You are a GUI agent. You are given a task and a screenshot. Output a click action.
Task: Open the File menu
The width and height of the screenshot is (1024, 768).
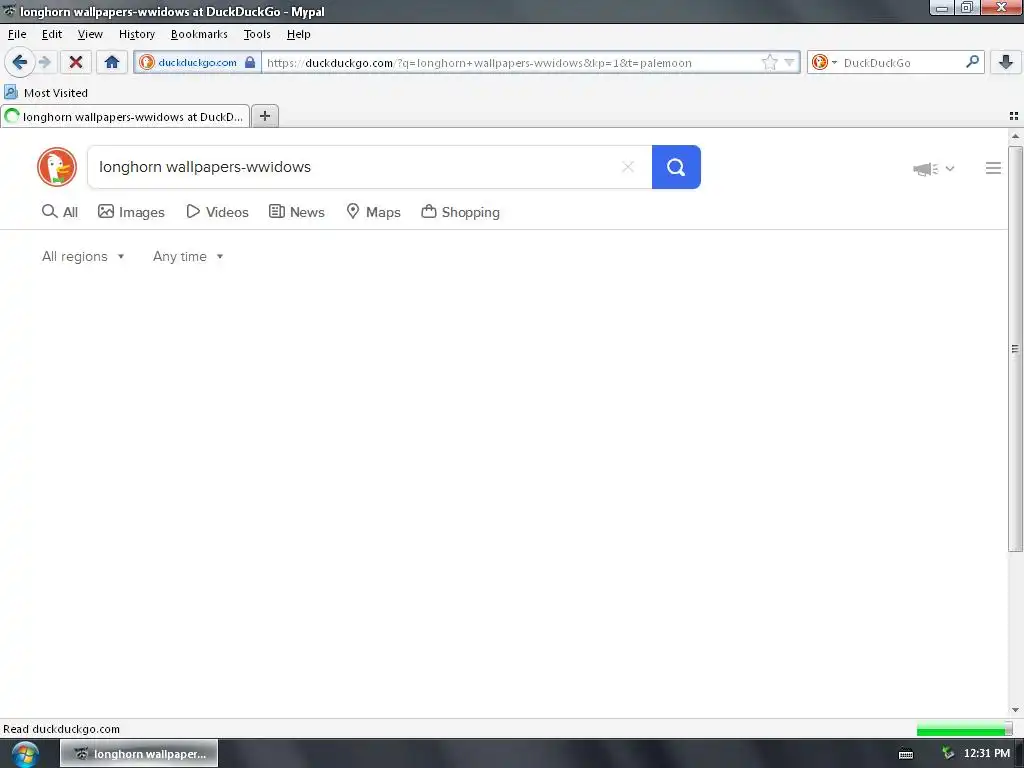coord(17,34)
